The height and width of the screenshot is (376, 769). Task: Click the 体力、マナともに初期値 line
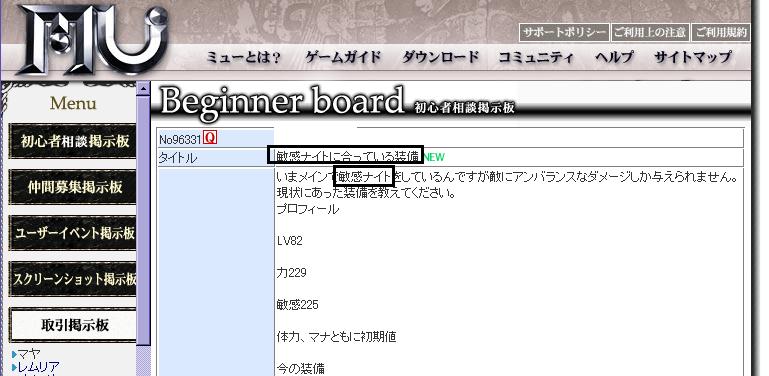click(336, 337)
